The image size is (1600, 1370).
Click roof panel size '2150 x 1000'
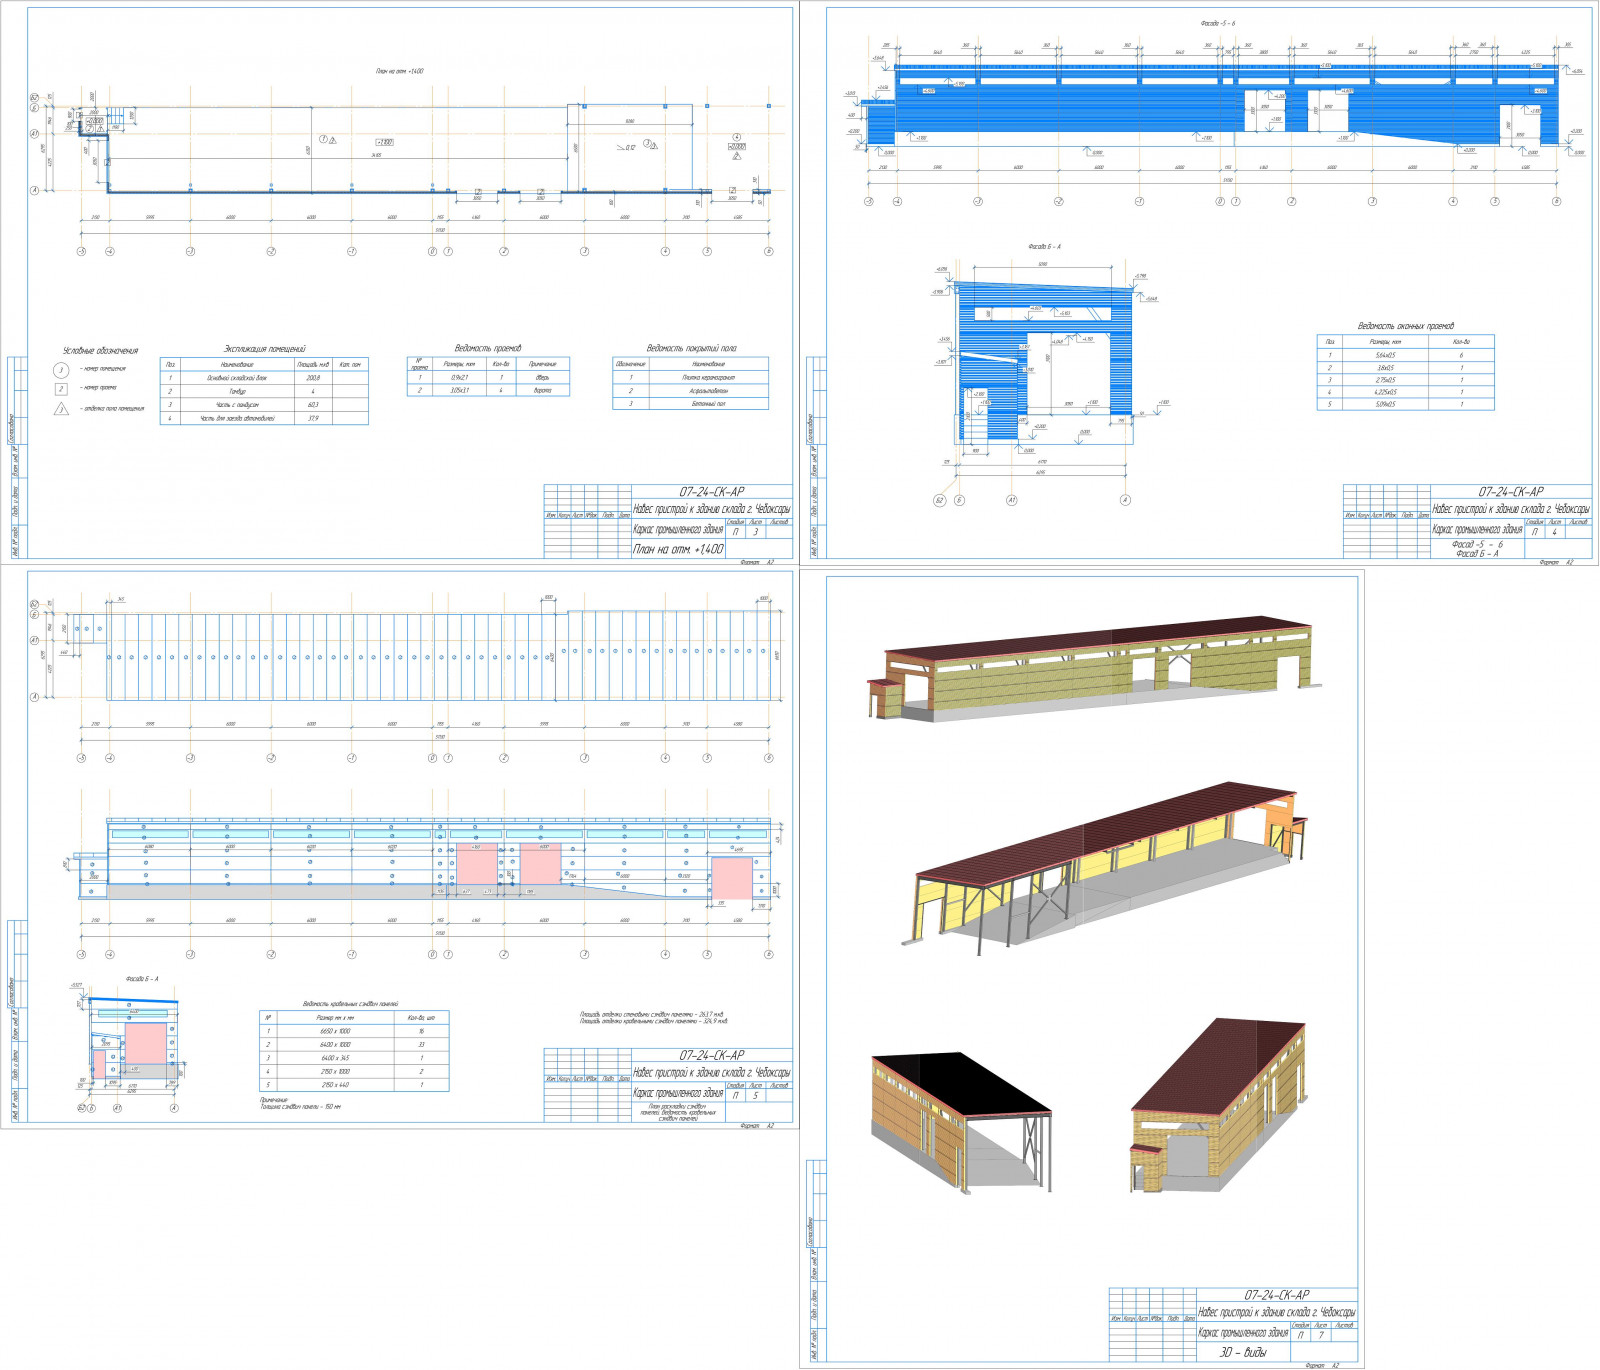point(335,1071)
